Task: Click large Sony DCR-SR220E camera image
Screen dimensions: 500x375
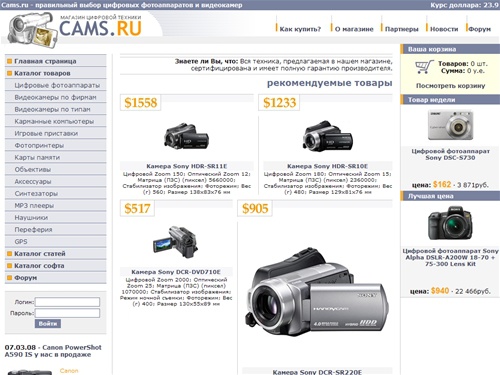Action: 317,293
